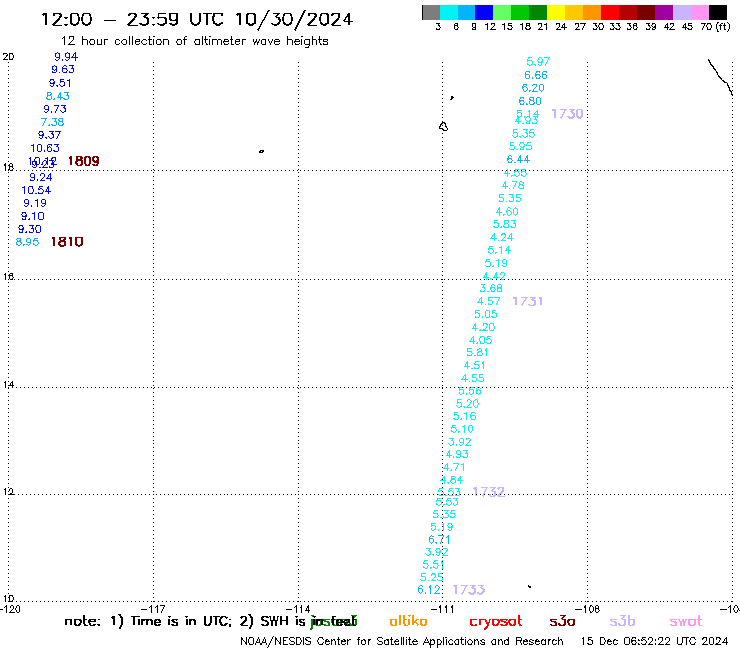The width and height of the screenshot is (740, 650).
Task: Click the NOAA/NESDIS Center credit text
Action: click(402, 642)
